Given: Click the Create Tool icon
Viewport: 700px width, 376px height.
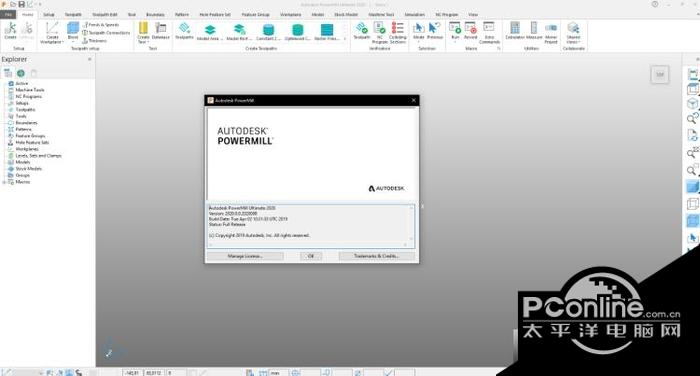Looking at the screenshot, I should click(143, 33).
